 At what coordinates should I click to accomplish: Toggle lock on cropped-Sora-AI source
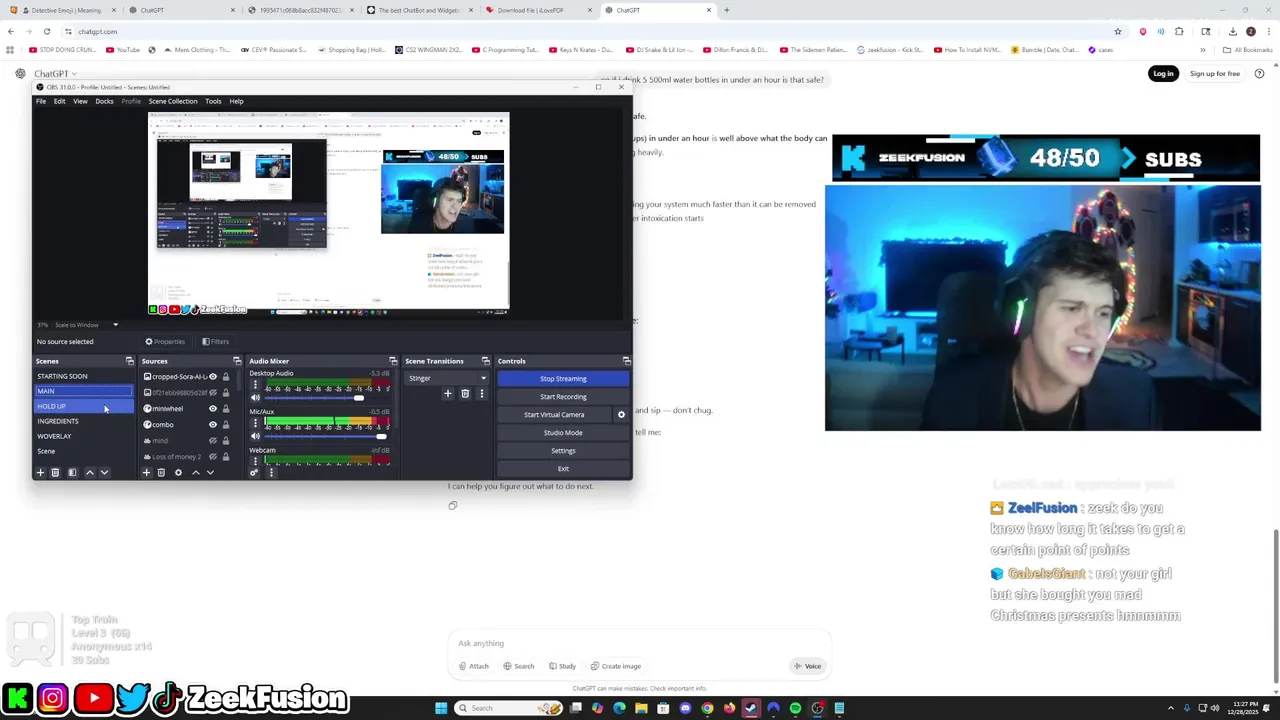(226, 377)
